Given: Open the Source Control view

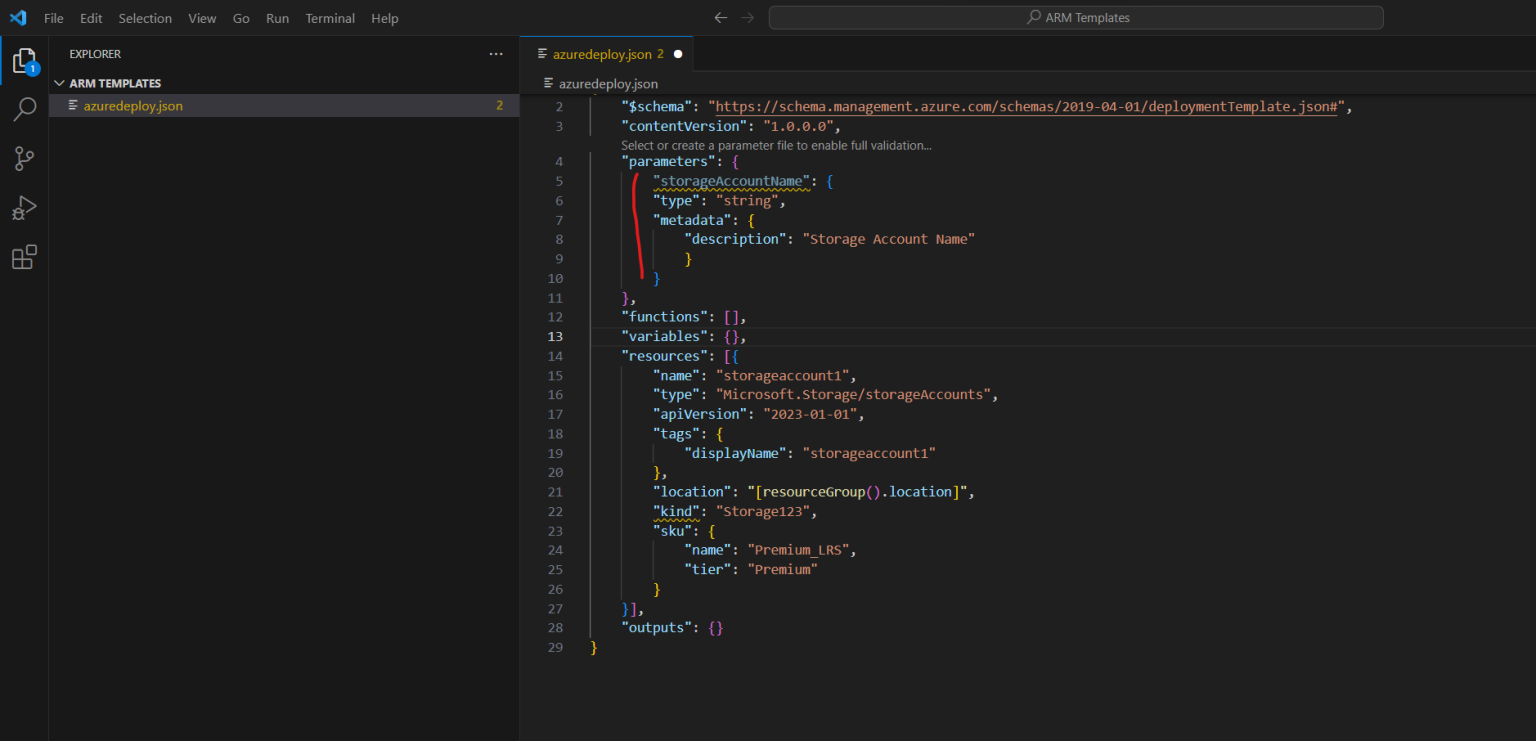Looking at the screenshot, I should 25,158.
